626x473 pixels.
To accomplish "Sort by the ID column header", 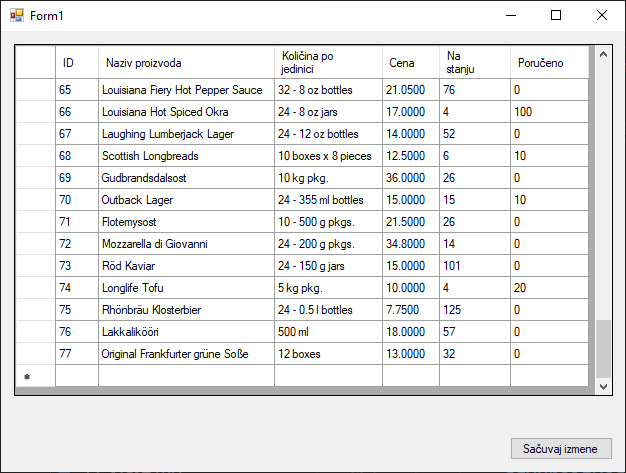I will (x=76, y=63).
